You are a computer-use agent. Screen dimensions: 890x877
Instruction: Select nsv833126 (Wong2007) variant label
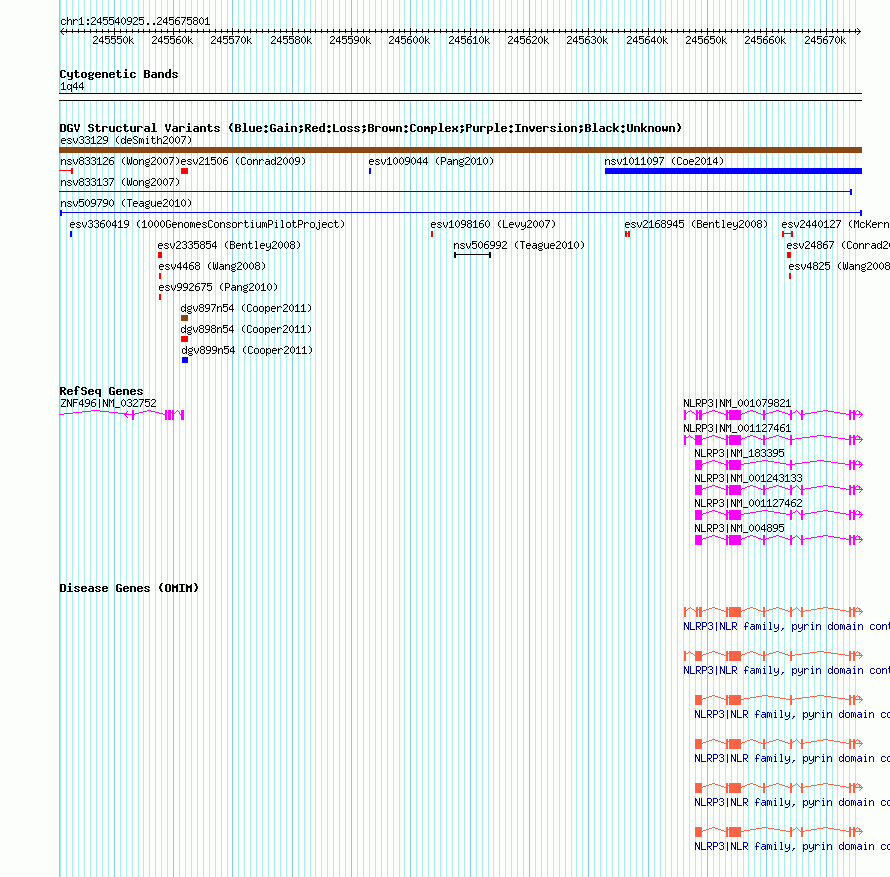coord(120,161)
